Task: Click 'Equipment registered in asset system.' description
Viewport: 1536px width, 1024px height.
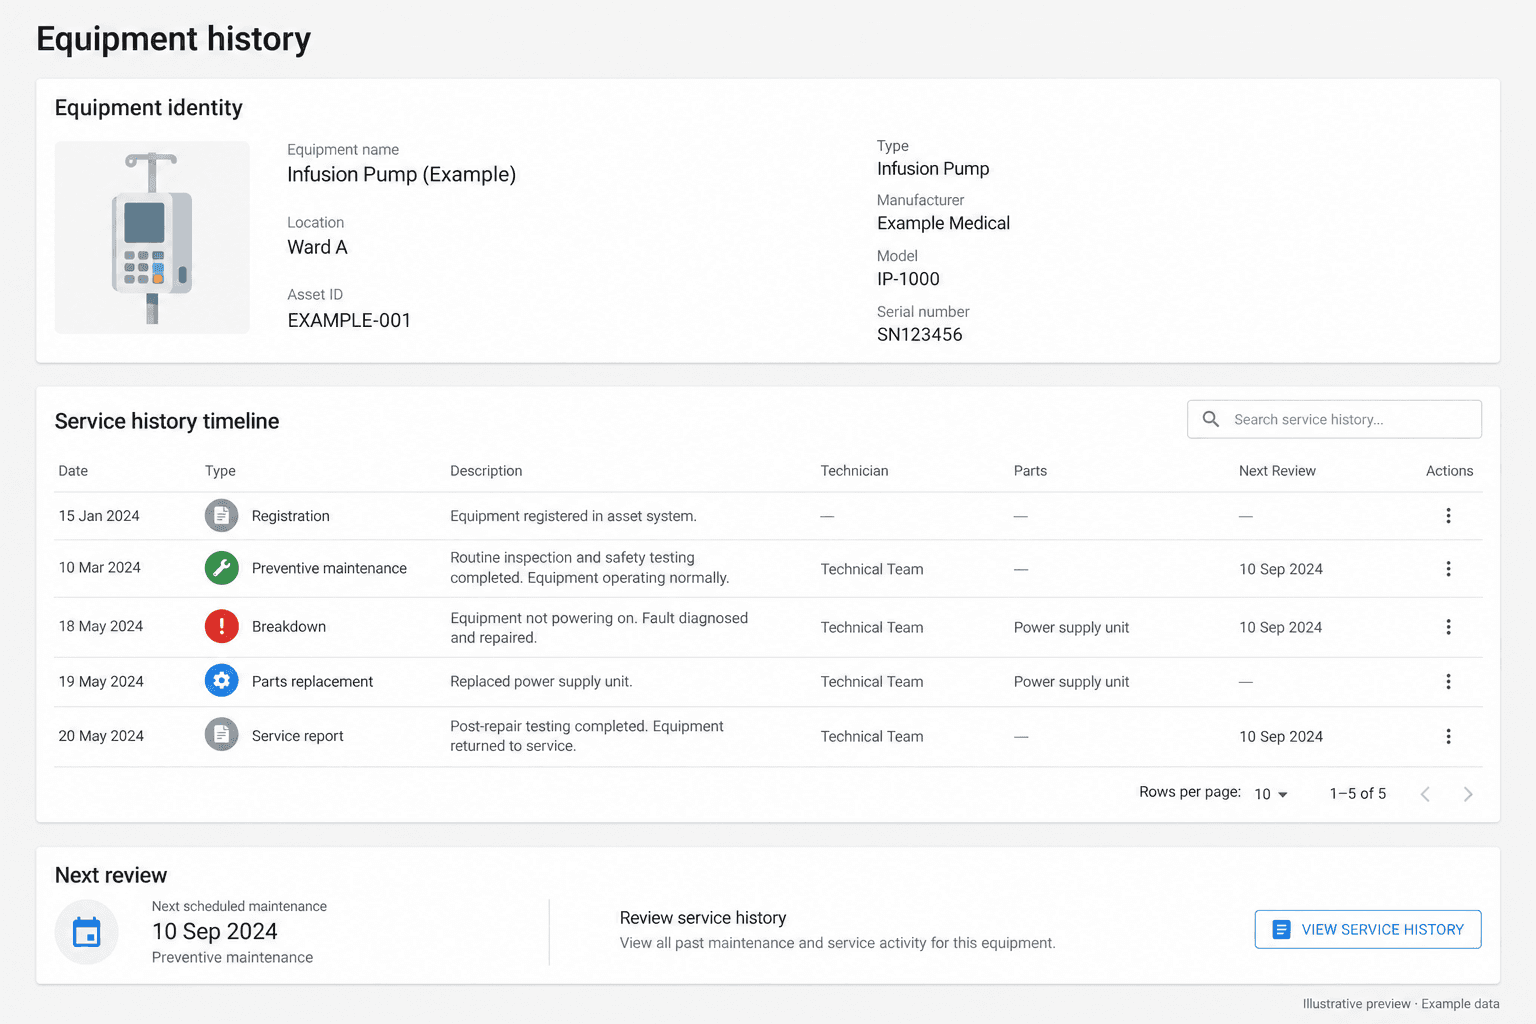Action: (x=573, y=516)
